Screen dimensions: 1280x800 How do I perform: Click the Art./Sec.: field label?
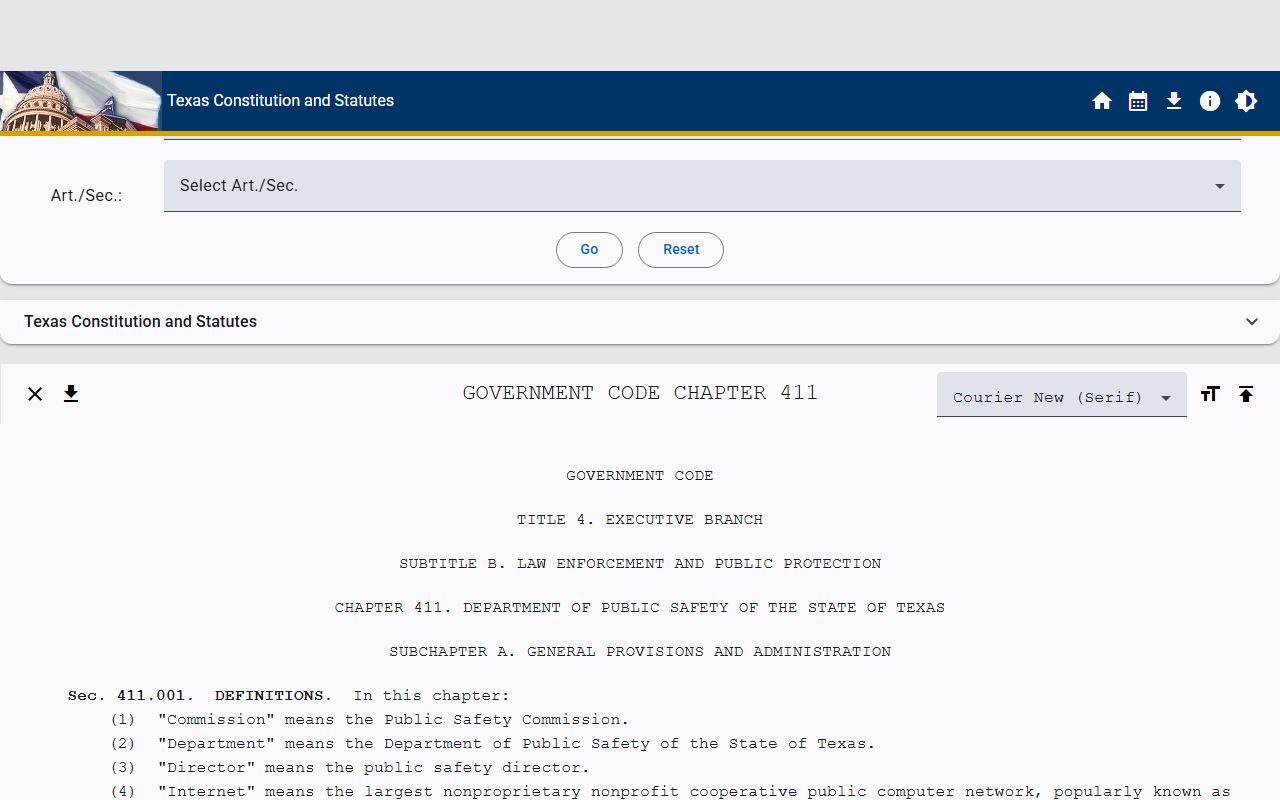pos(86,196)
